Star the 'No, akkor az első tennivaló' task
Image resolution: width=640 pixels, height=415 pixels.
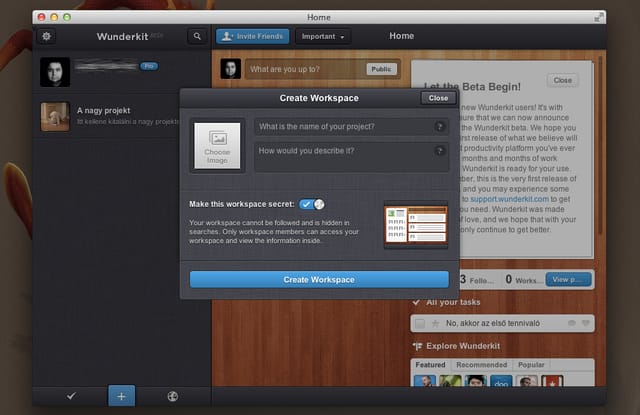pos(436,324)
